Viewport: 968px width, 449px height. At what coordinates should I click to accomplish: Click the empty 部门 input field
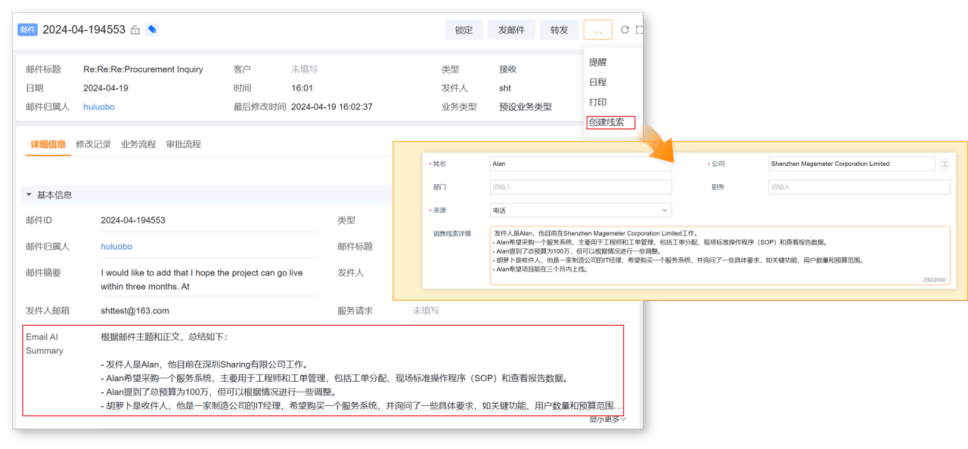coord(580,187)
